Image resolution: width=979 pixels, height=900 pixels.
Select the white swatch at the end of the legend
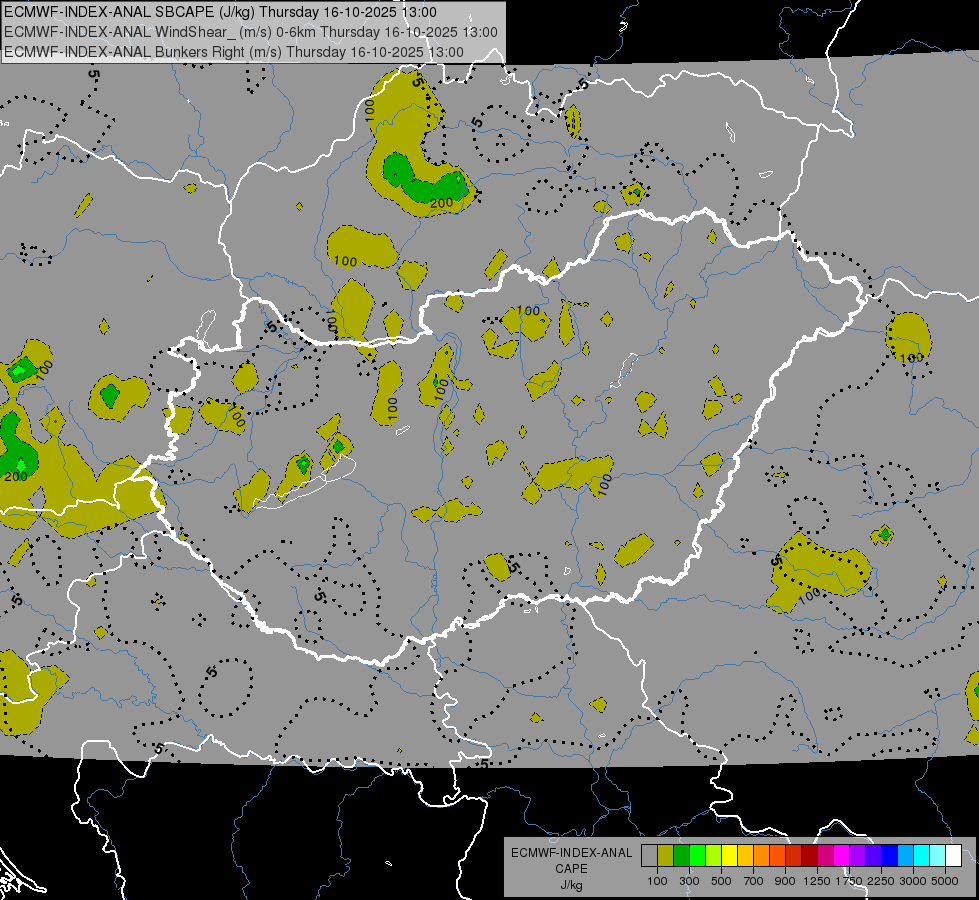point(954,855)
